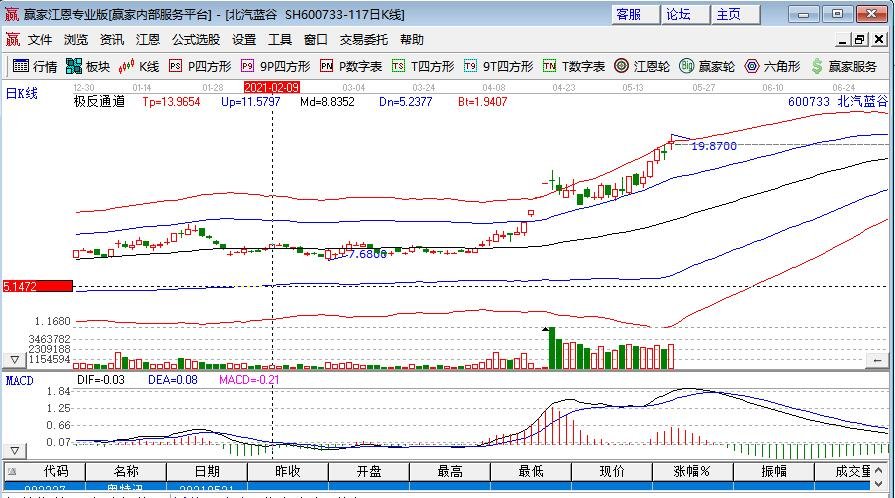Click the 论坛 forum button

(x=678, y=14)
